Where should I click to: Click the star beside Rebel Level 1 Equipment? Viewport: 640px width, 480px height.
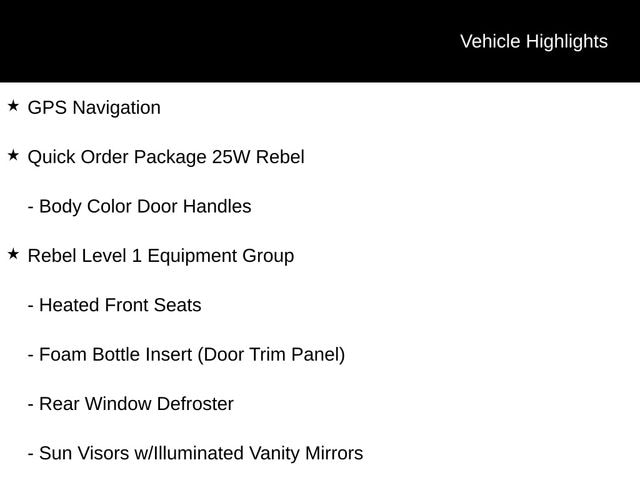tap(13, 254)
